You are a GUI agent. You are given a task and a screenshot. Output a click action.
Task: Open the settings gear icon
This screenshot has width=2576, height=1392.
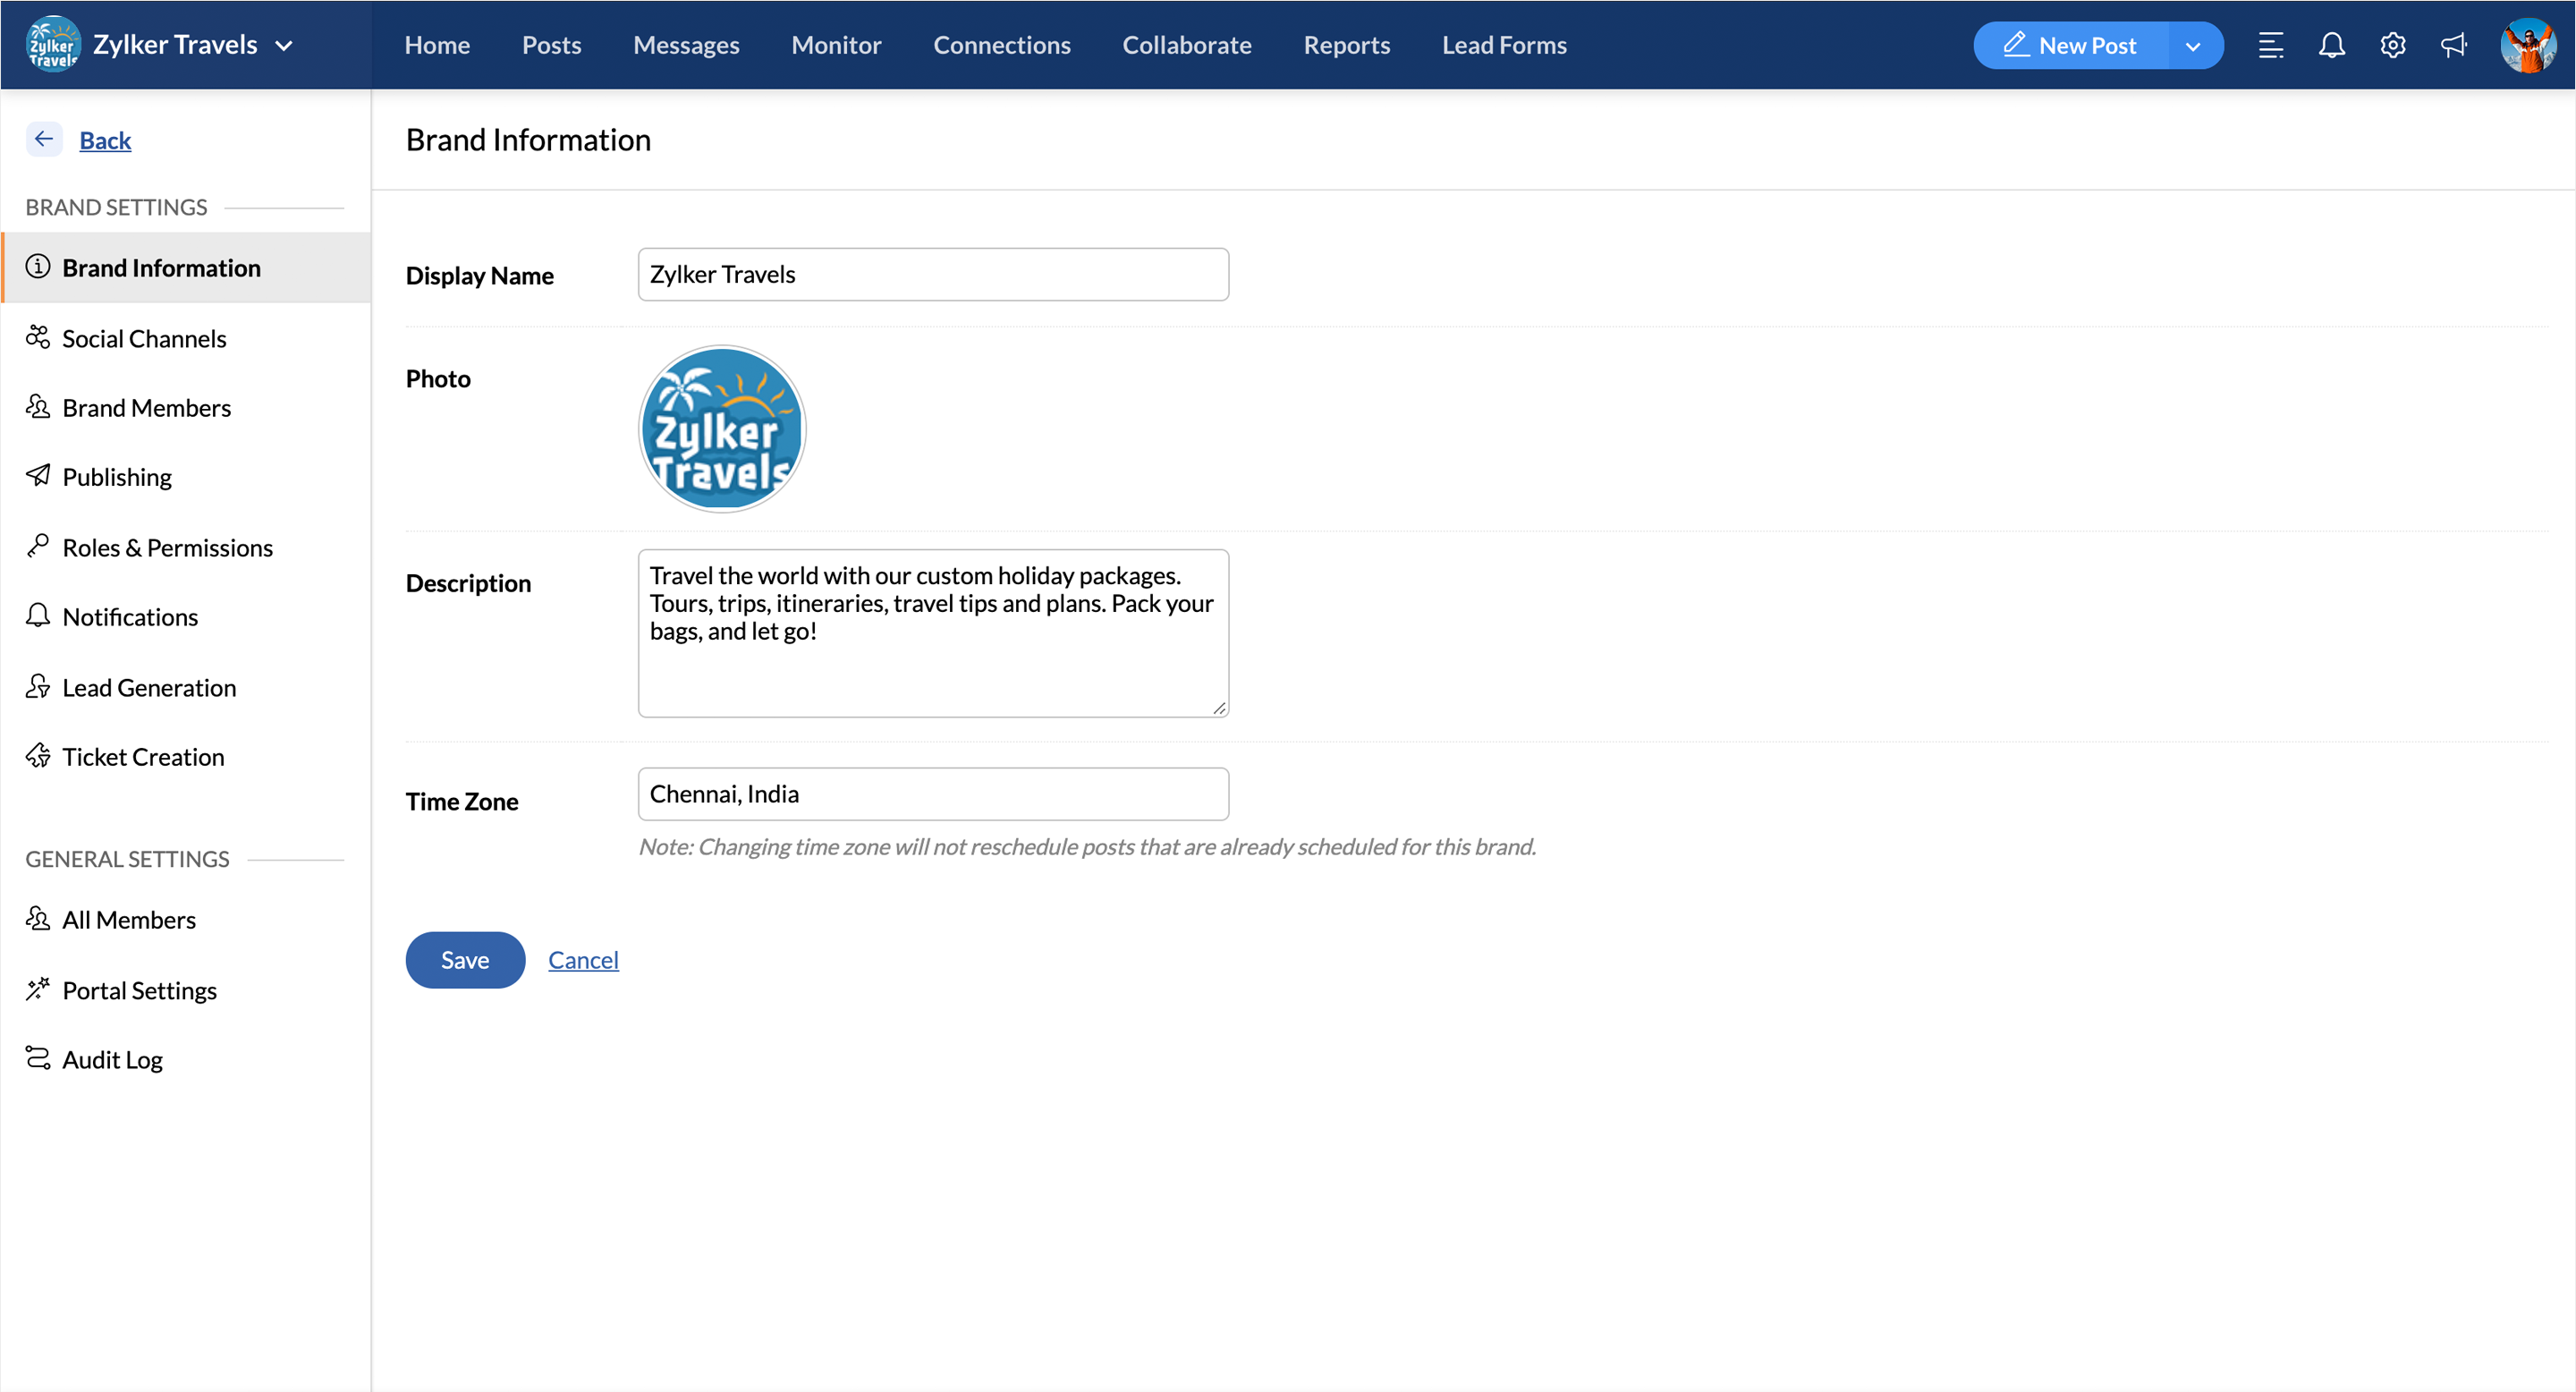click(x=2392, y=45)
